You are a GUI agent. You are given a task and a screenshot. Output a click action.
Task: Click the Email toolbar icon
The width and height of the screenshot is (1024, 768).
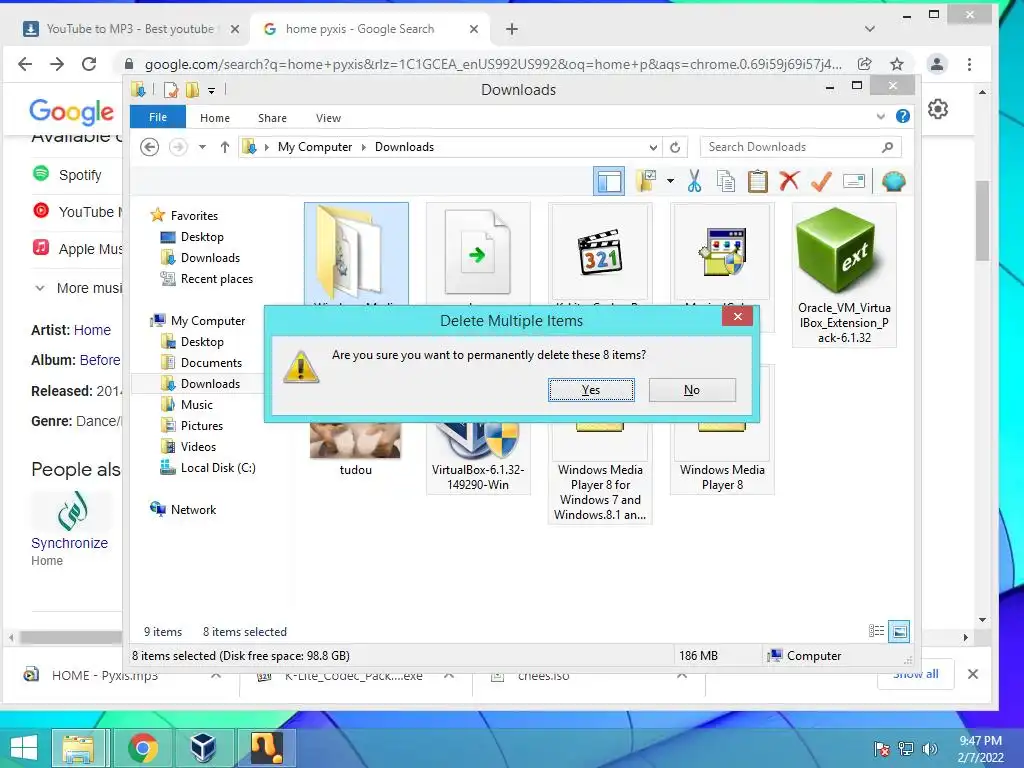click(x=854, y=181)
